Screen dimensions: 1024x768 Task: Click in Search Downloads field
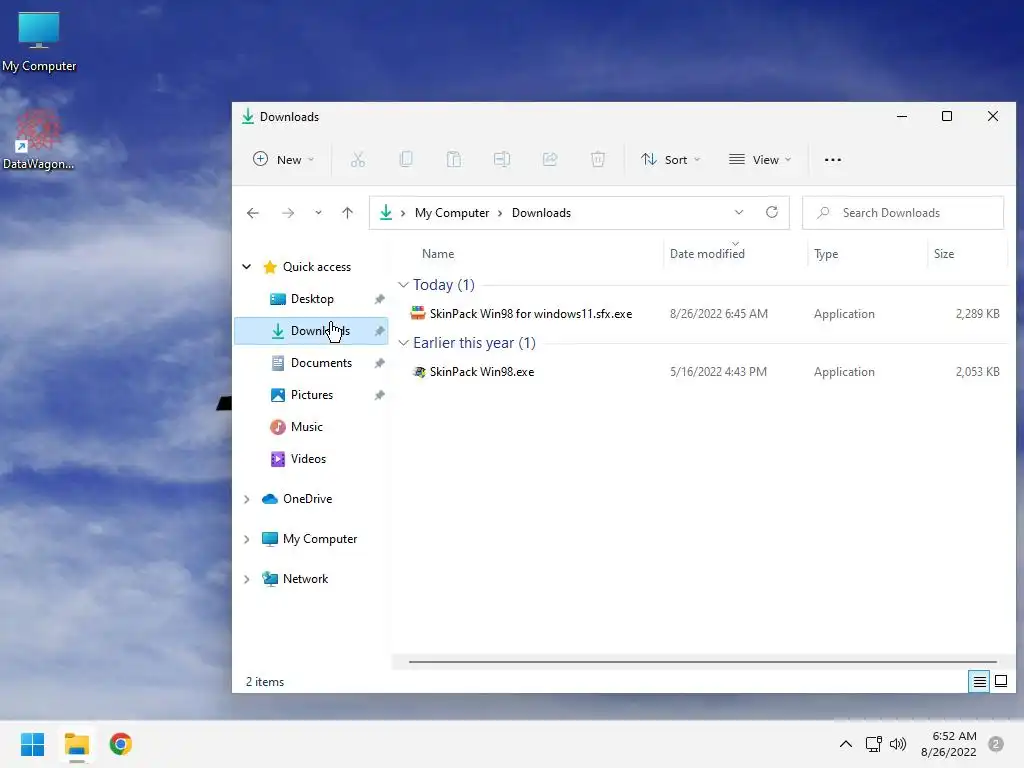coord(903,213)
